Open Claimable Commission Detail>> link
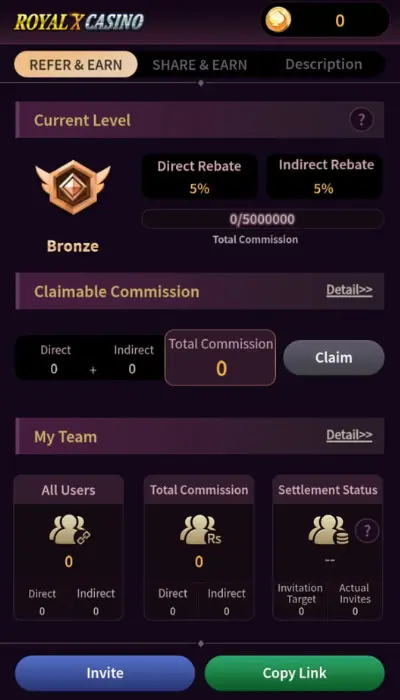 (349, 290)
